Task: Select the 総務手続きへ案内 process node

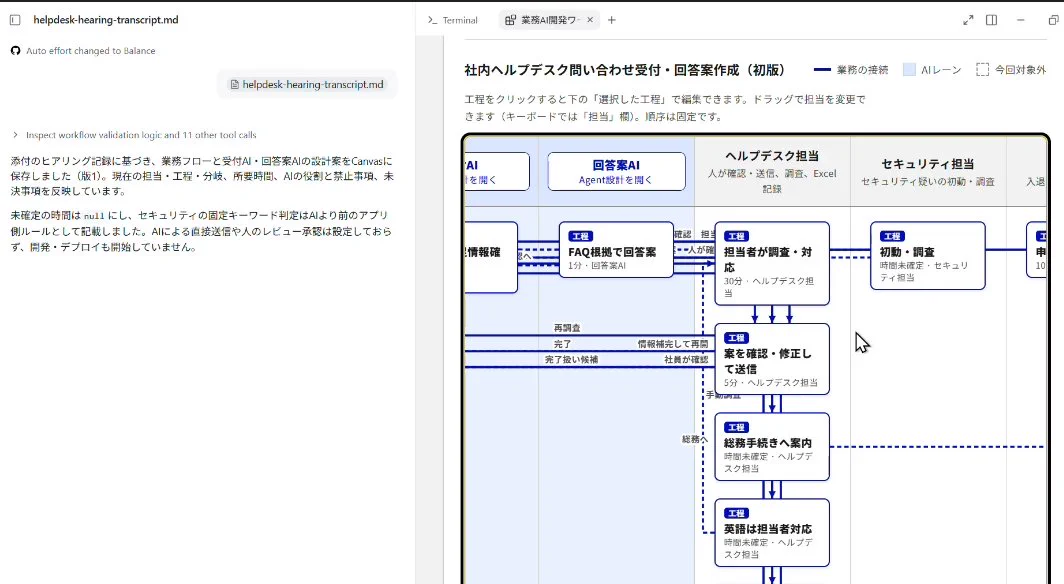Action: point(772,447)
